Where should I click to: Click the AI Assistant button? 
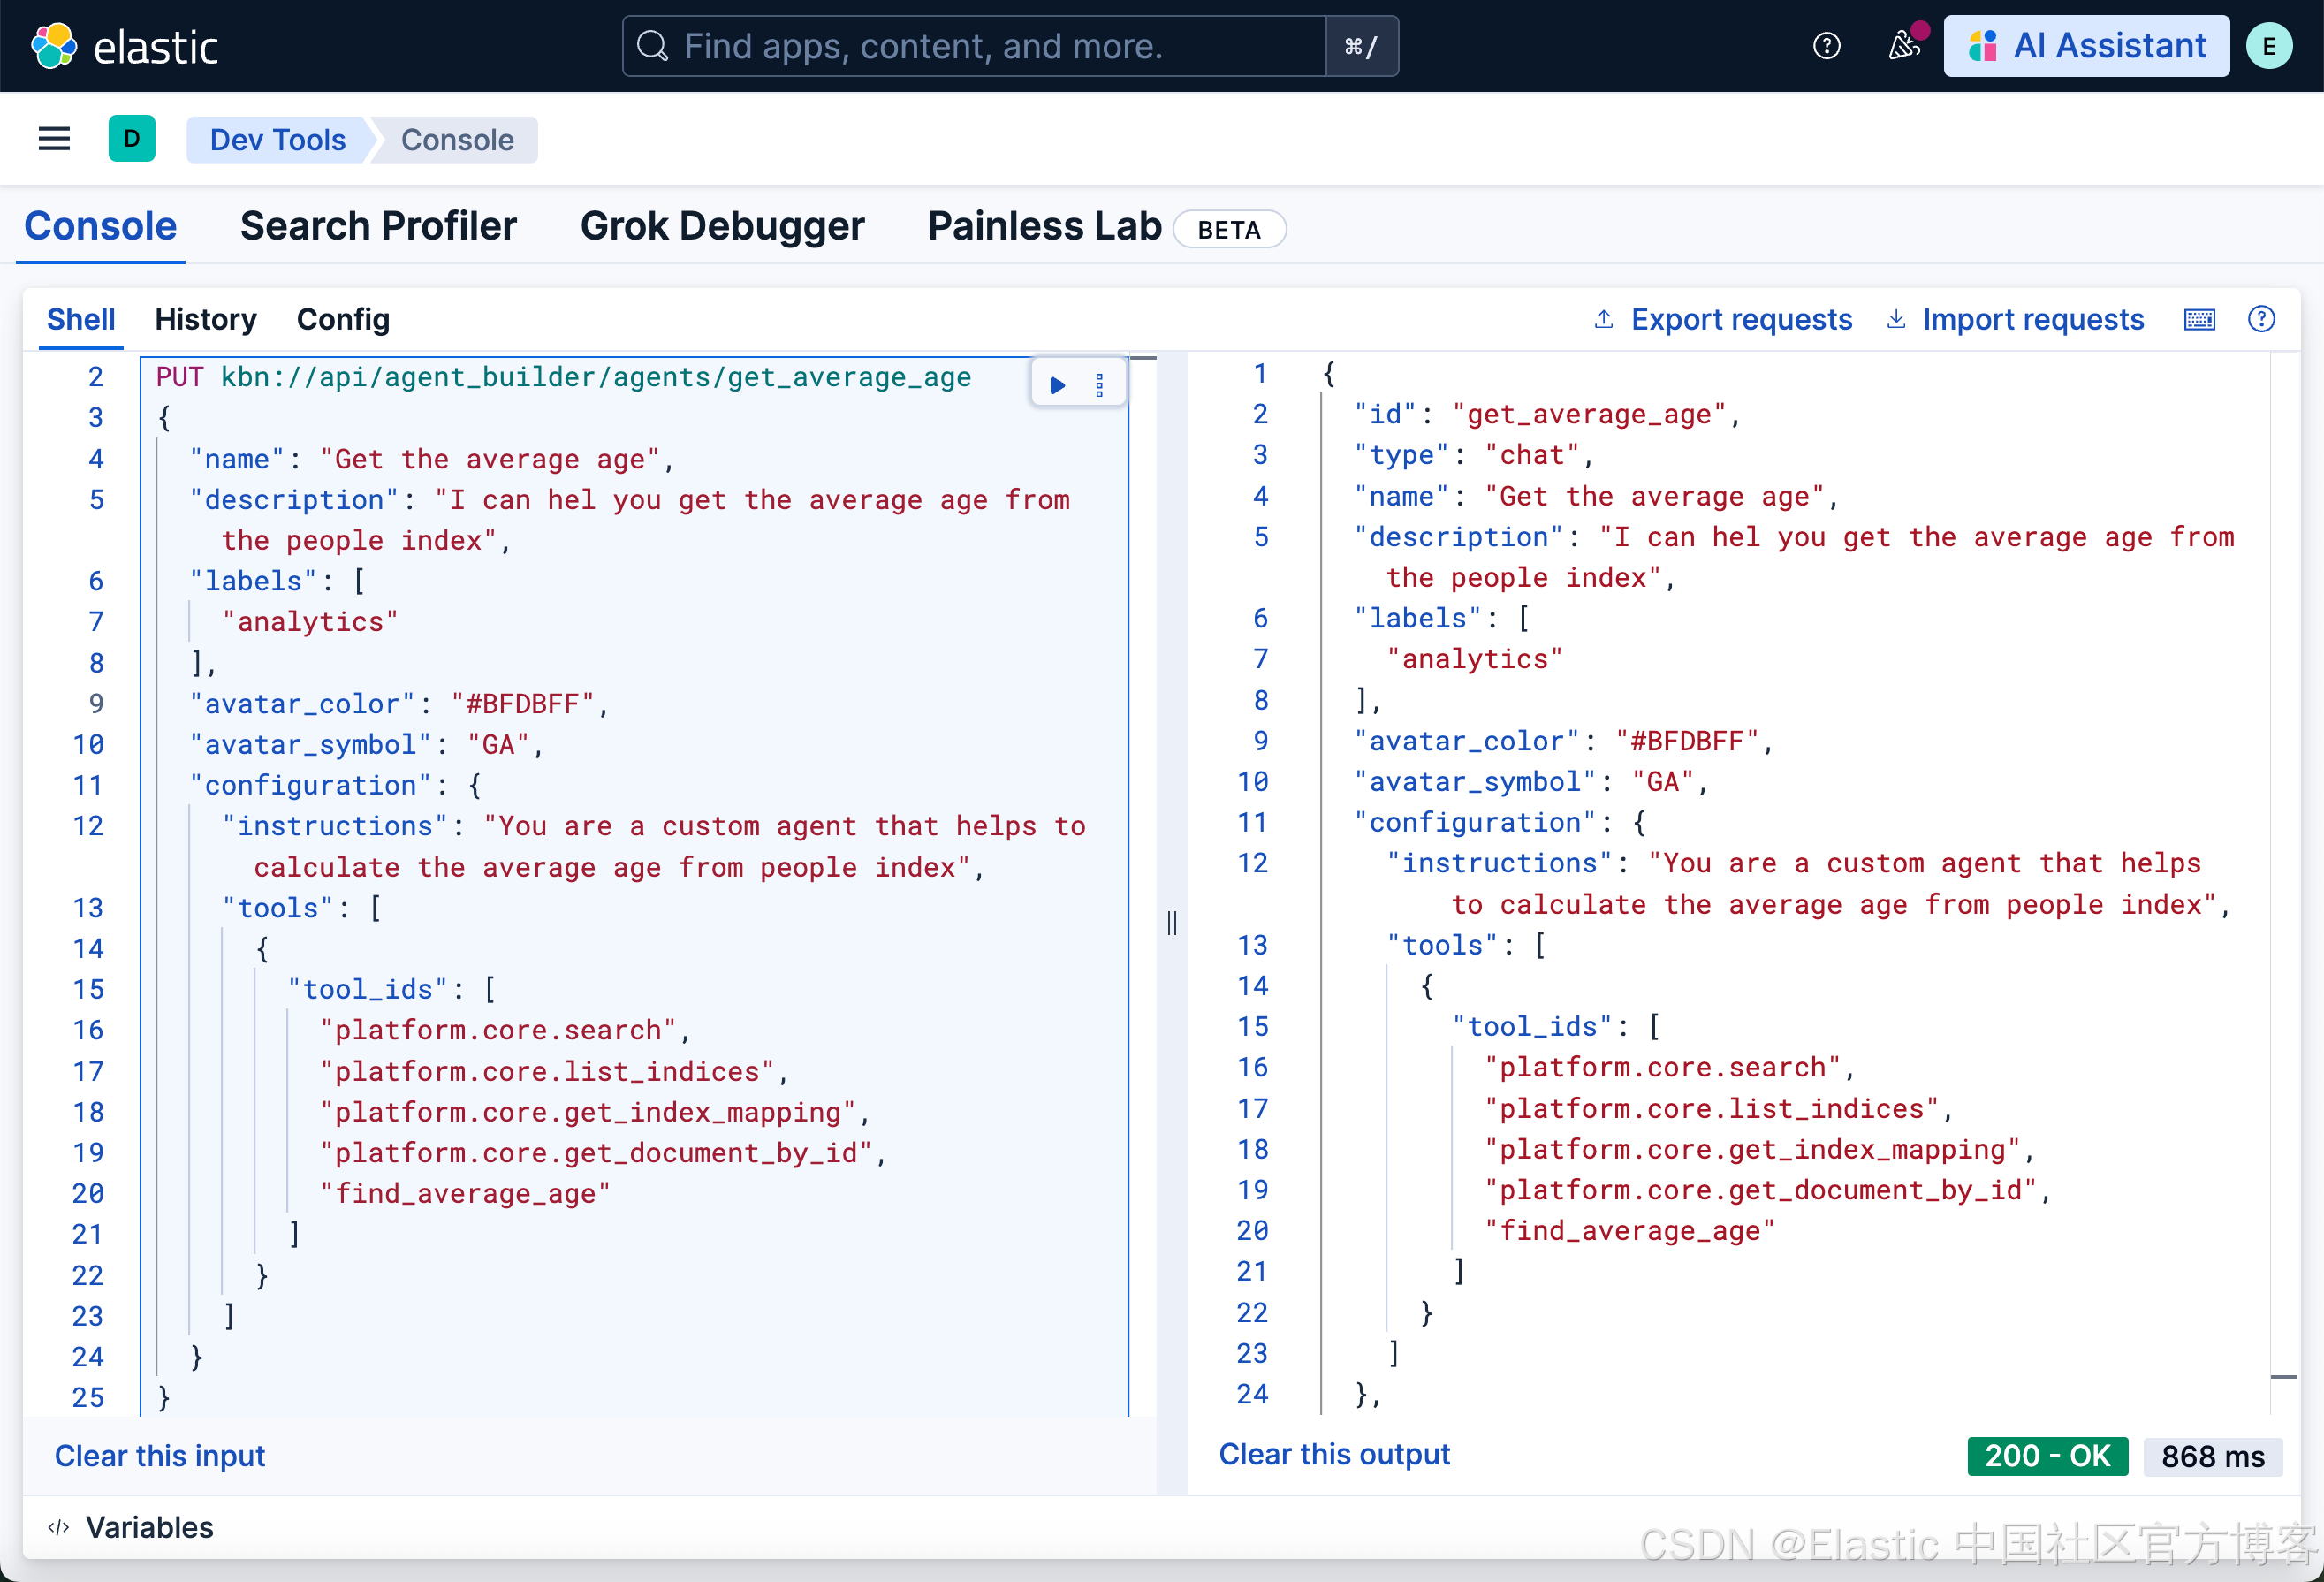pos(2086,46)
